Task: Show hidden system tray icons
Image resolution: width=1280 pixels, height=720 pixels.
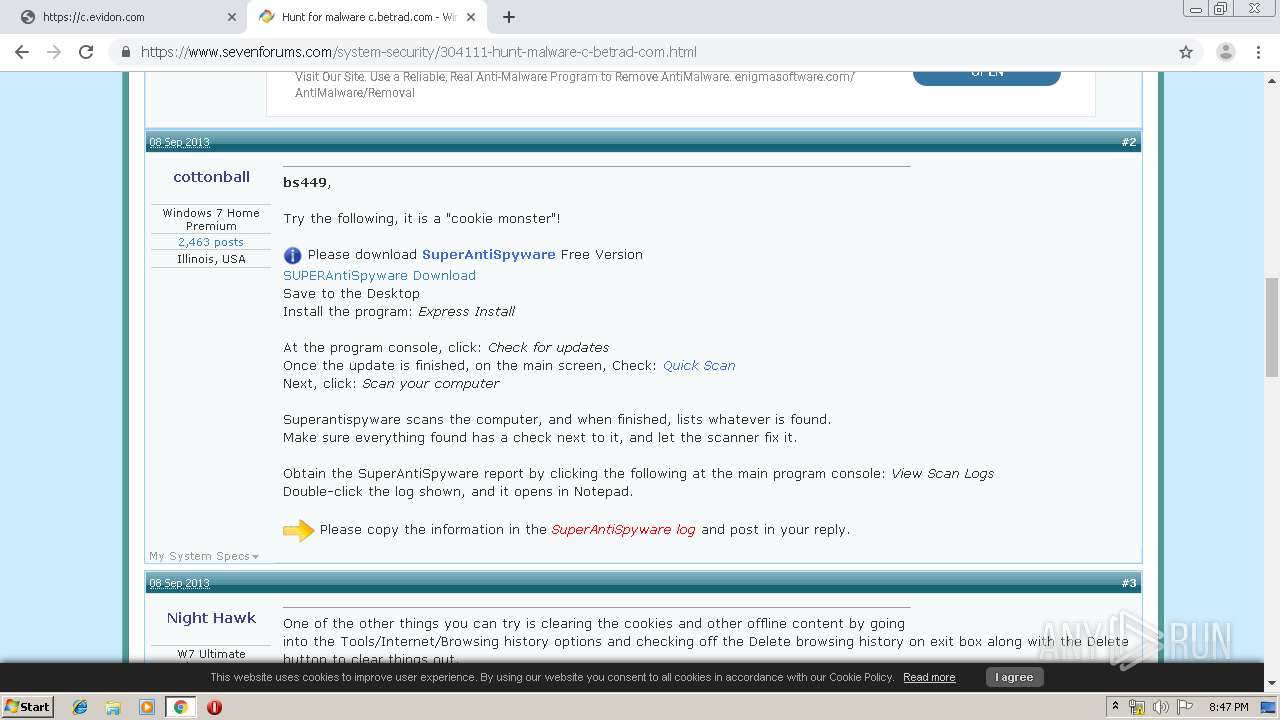Action: [1115, 706]
